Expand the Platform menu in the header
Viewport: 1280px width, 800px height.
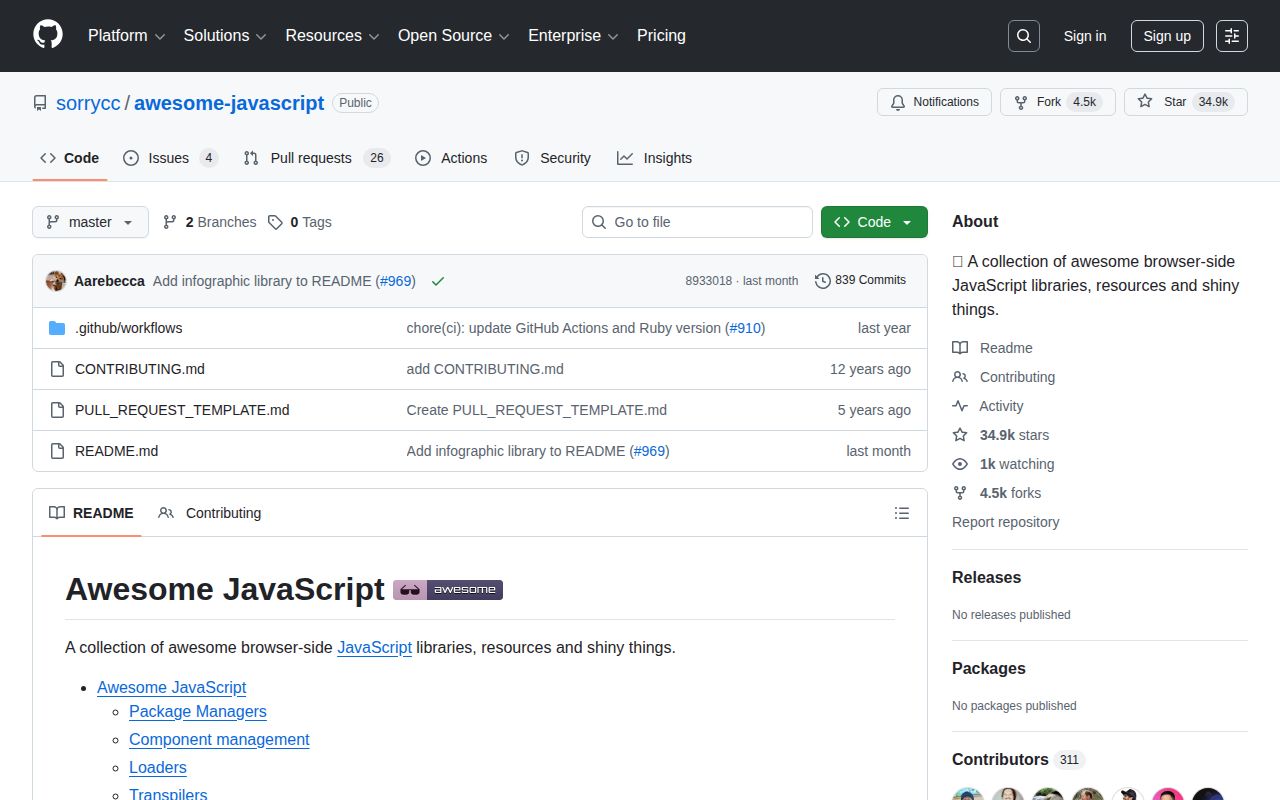(125, 36)
